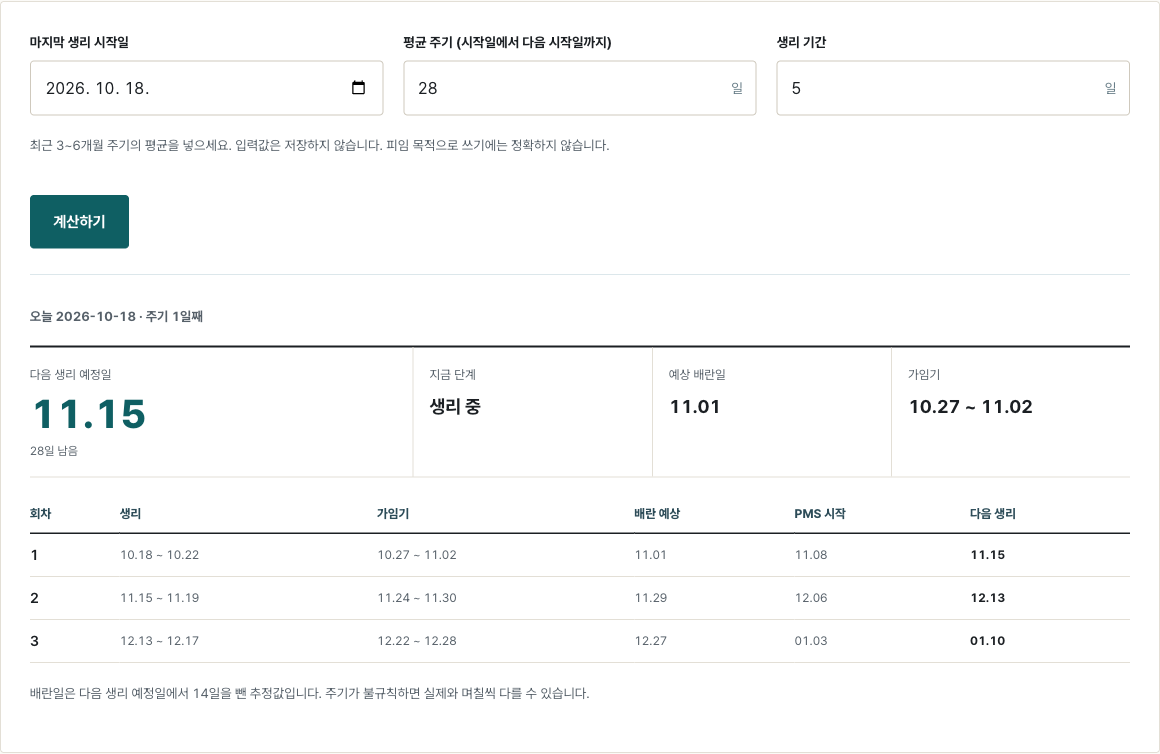Select PMS cell 01.03 in row 3
This screenshot has height=754, width=1160.
811,641
